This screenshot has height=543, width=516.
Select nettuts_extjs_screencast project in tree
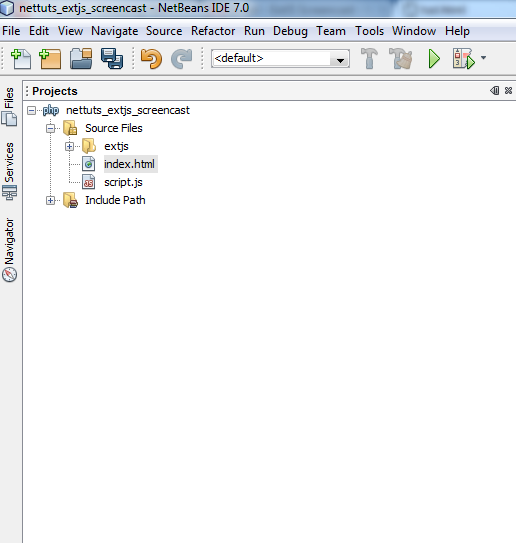pos(128,110)
